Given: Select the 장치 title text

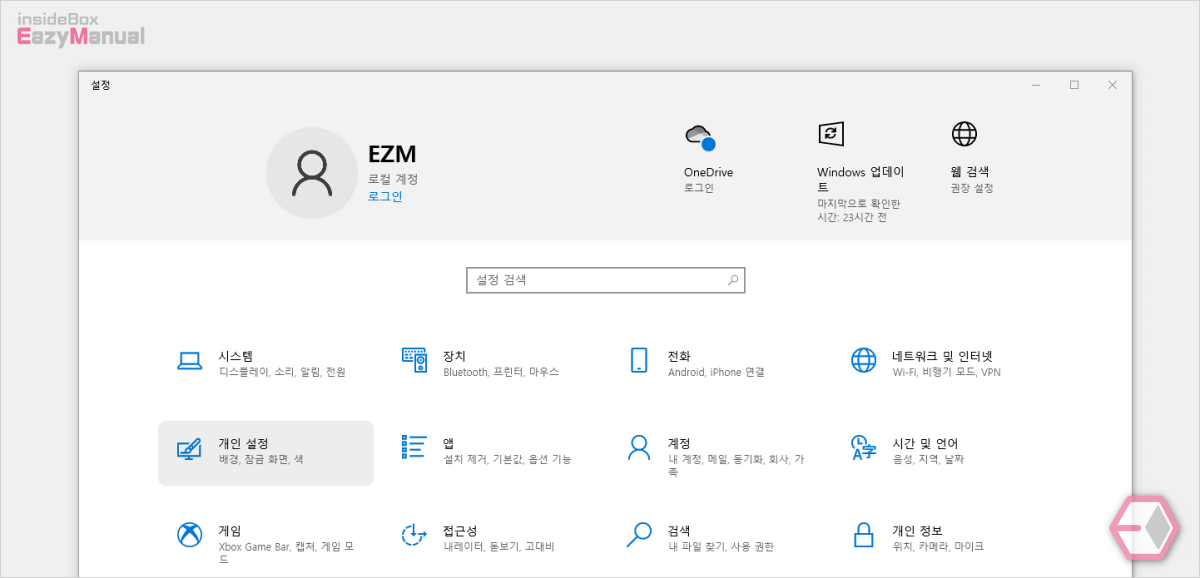Looking at the screenshot, I should [x=454, y=356].
